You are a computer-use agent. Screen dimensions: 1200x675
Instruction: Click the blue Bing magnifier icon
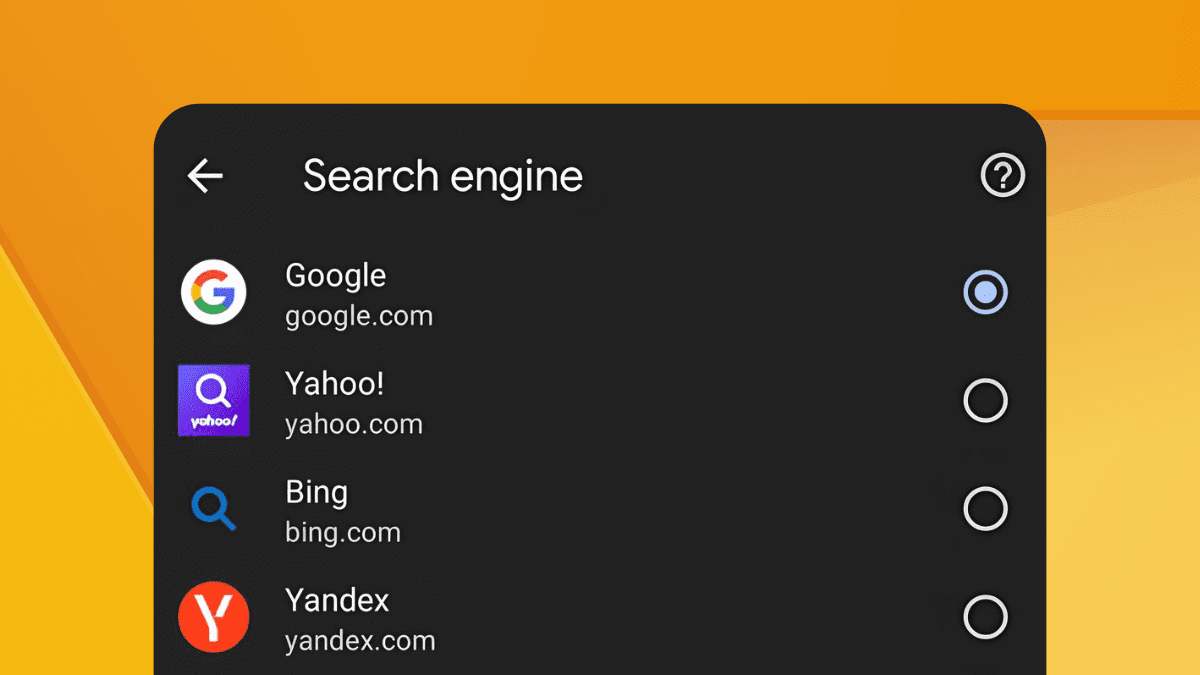(214, 508)
